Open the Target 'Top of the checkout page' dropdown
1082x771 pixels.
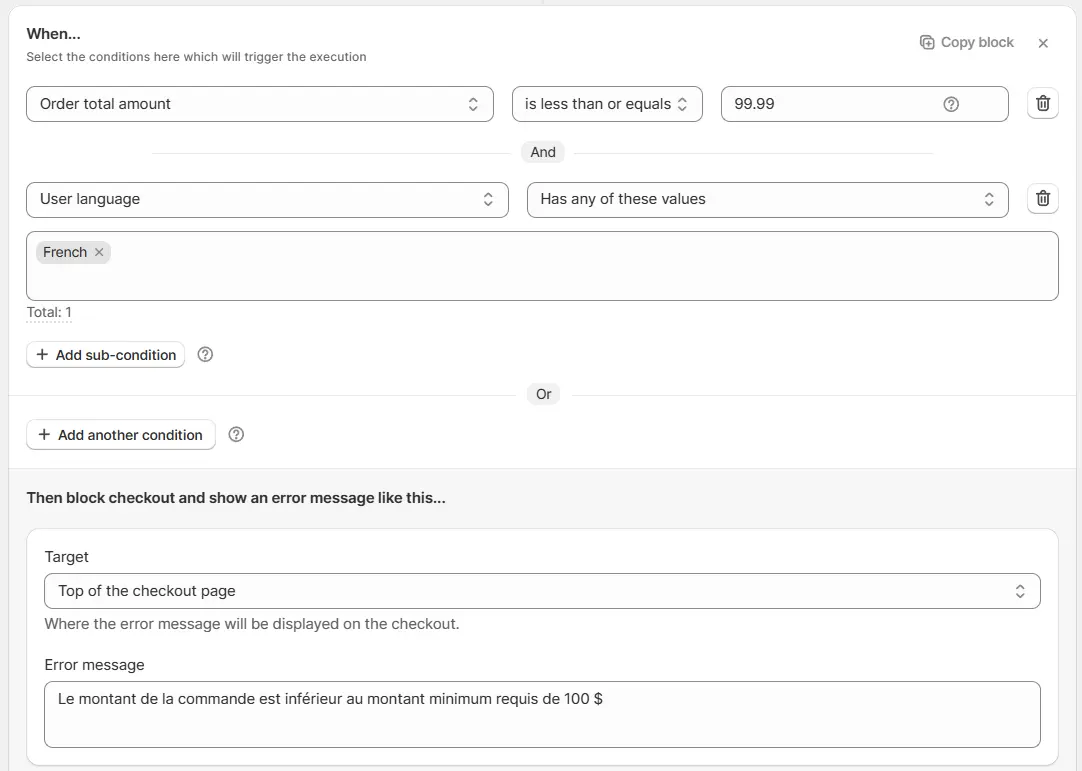pos(542,591)
